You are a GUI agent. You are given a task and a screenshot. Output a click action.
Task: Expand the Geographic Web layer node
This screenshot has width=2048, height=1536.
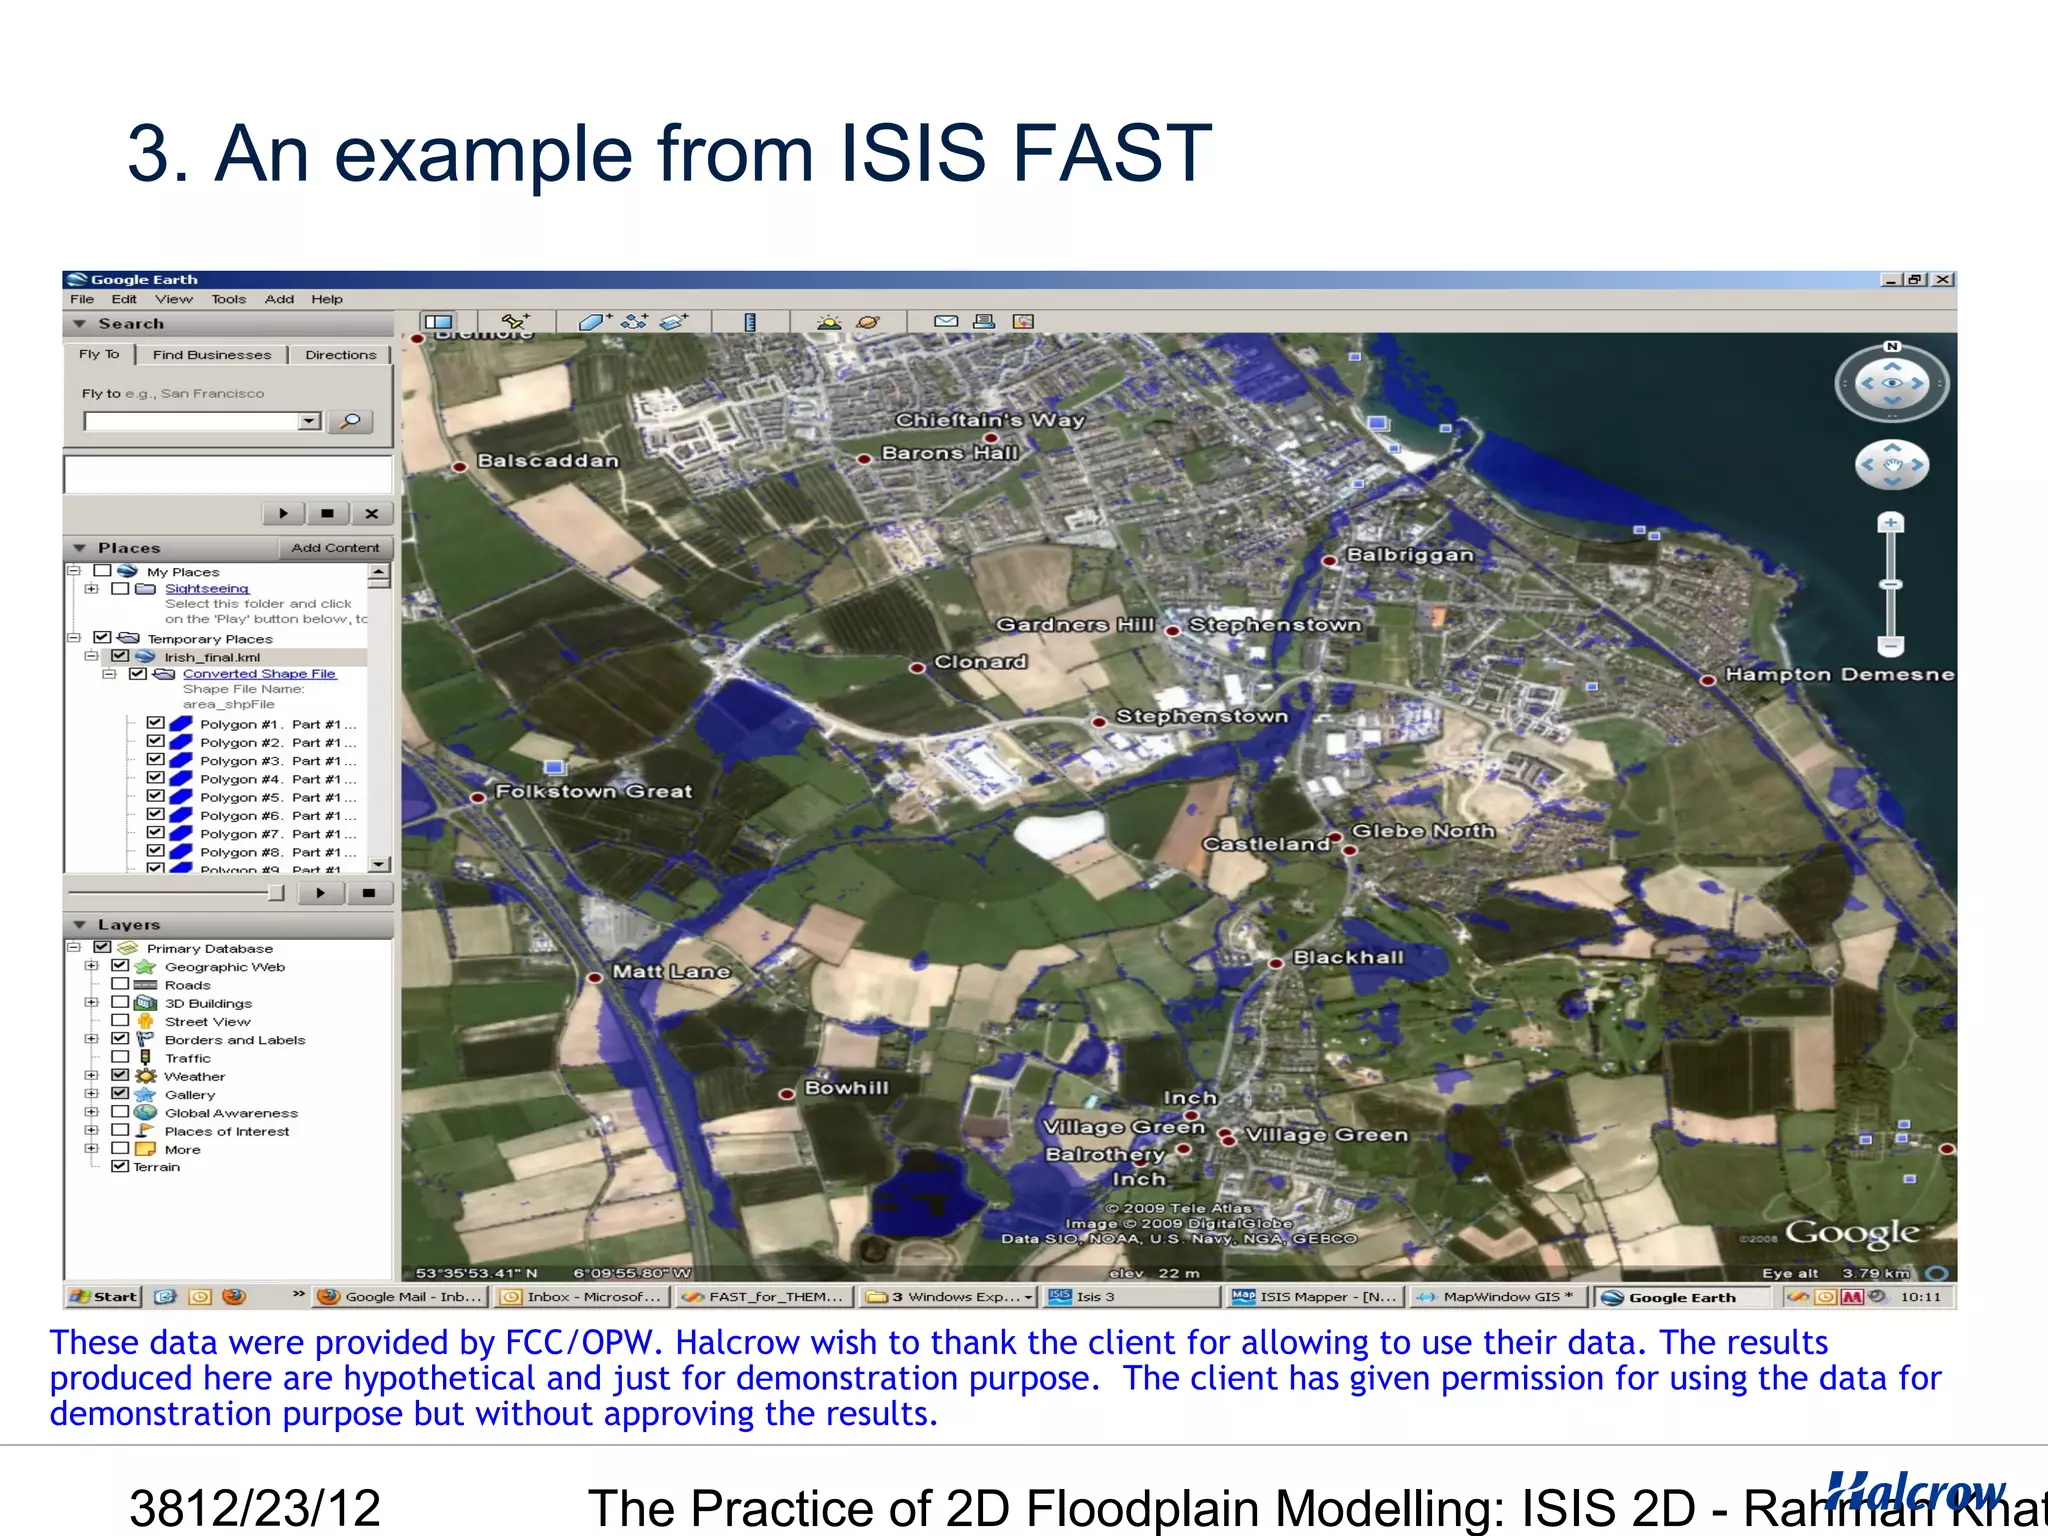[92, 966]
